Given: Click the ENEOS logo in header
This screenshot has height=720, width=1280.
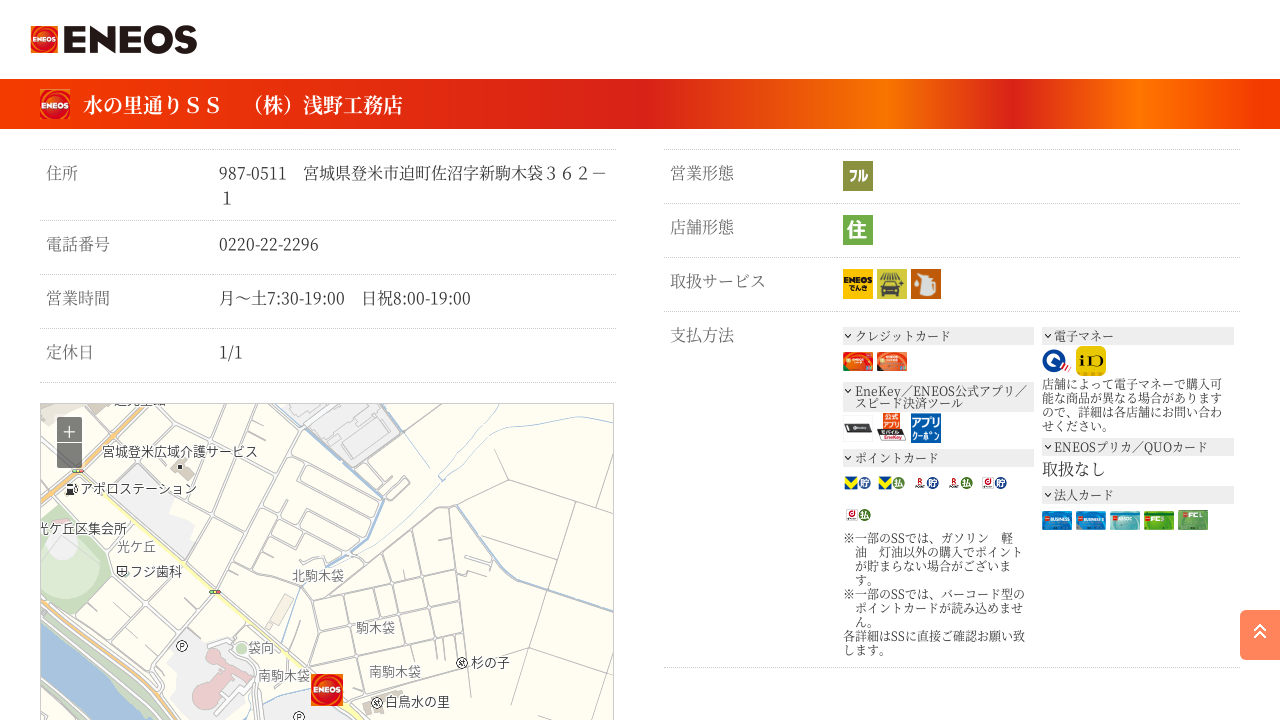Looking at the screenshot, I should click(114, 40).
